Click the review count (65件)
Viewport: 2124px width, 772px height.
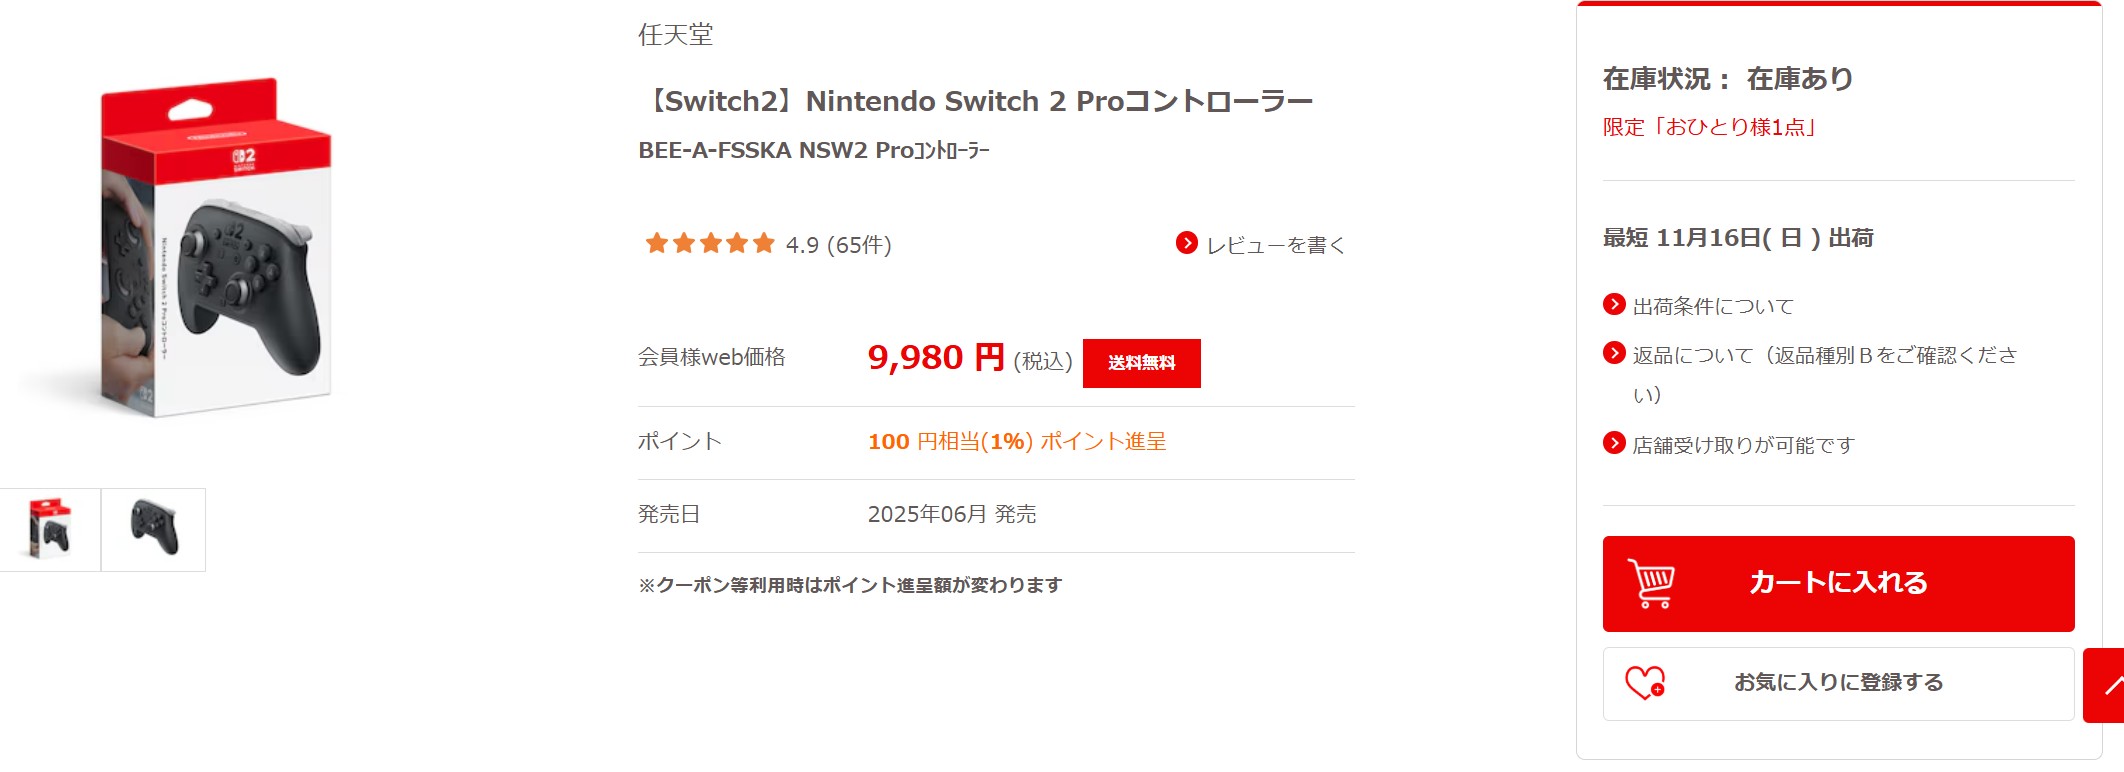click(862, 243)
